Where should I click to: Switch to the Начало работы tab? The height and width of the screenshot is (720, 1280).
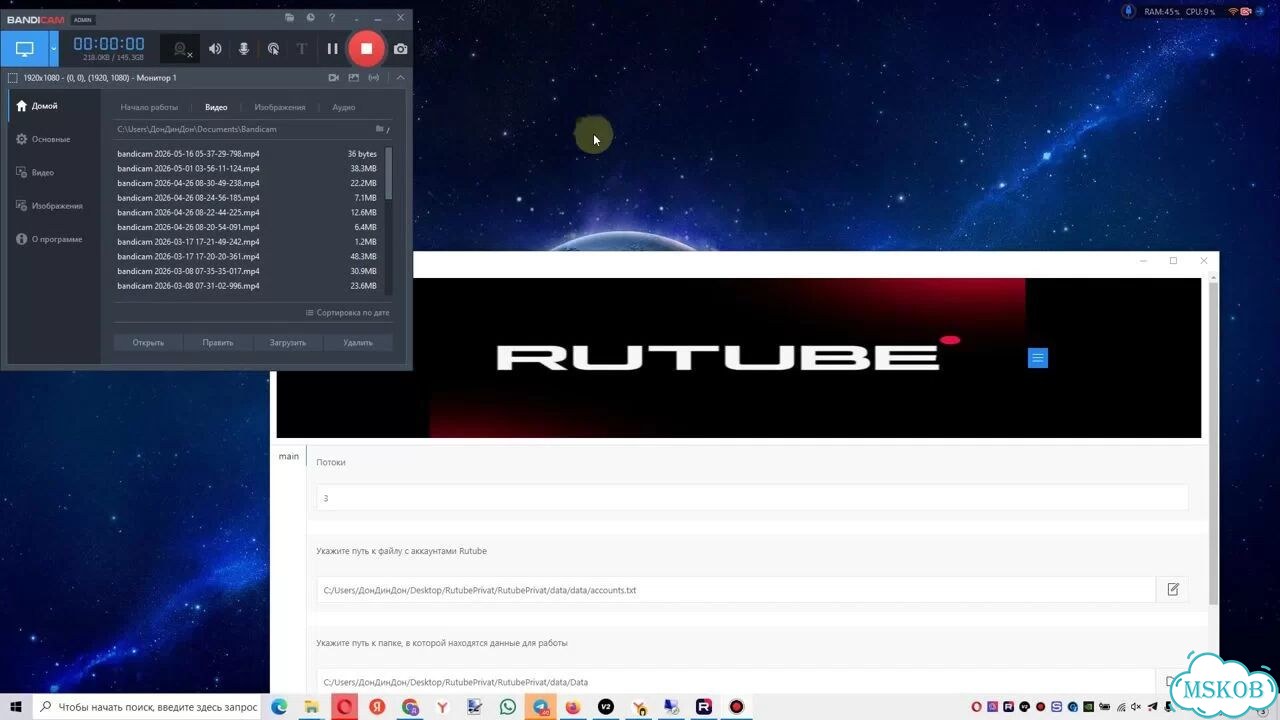(149, 107)
